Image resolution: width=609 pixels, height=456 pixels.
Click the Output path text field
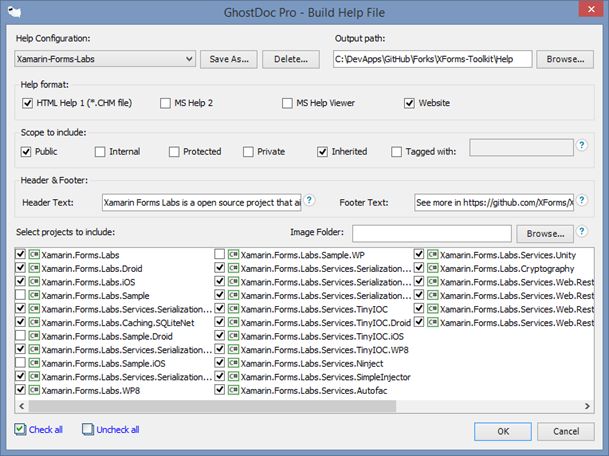(x=431, y=59)
